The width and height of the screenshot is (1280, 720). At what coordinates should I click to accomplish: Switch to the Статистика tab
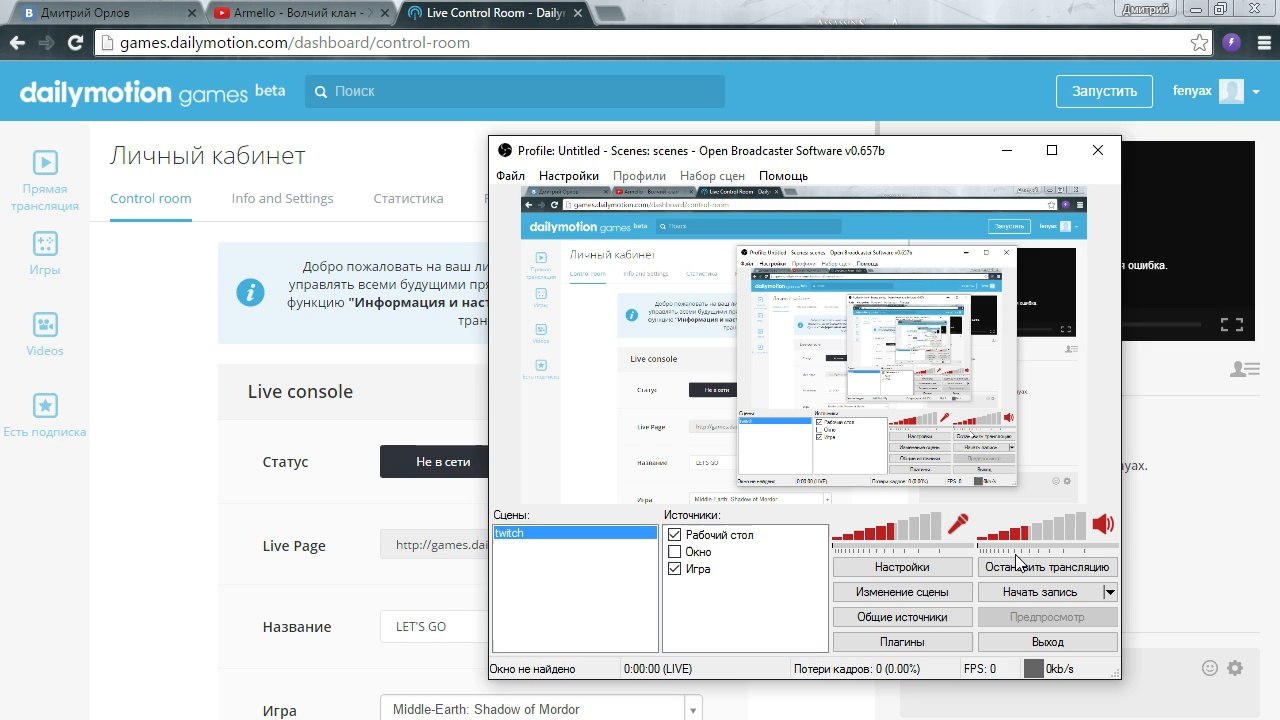tap(408, 198)
